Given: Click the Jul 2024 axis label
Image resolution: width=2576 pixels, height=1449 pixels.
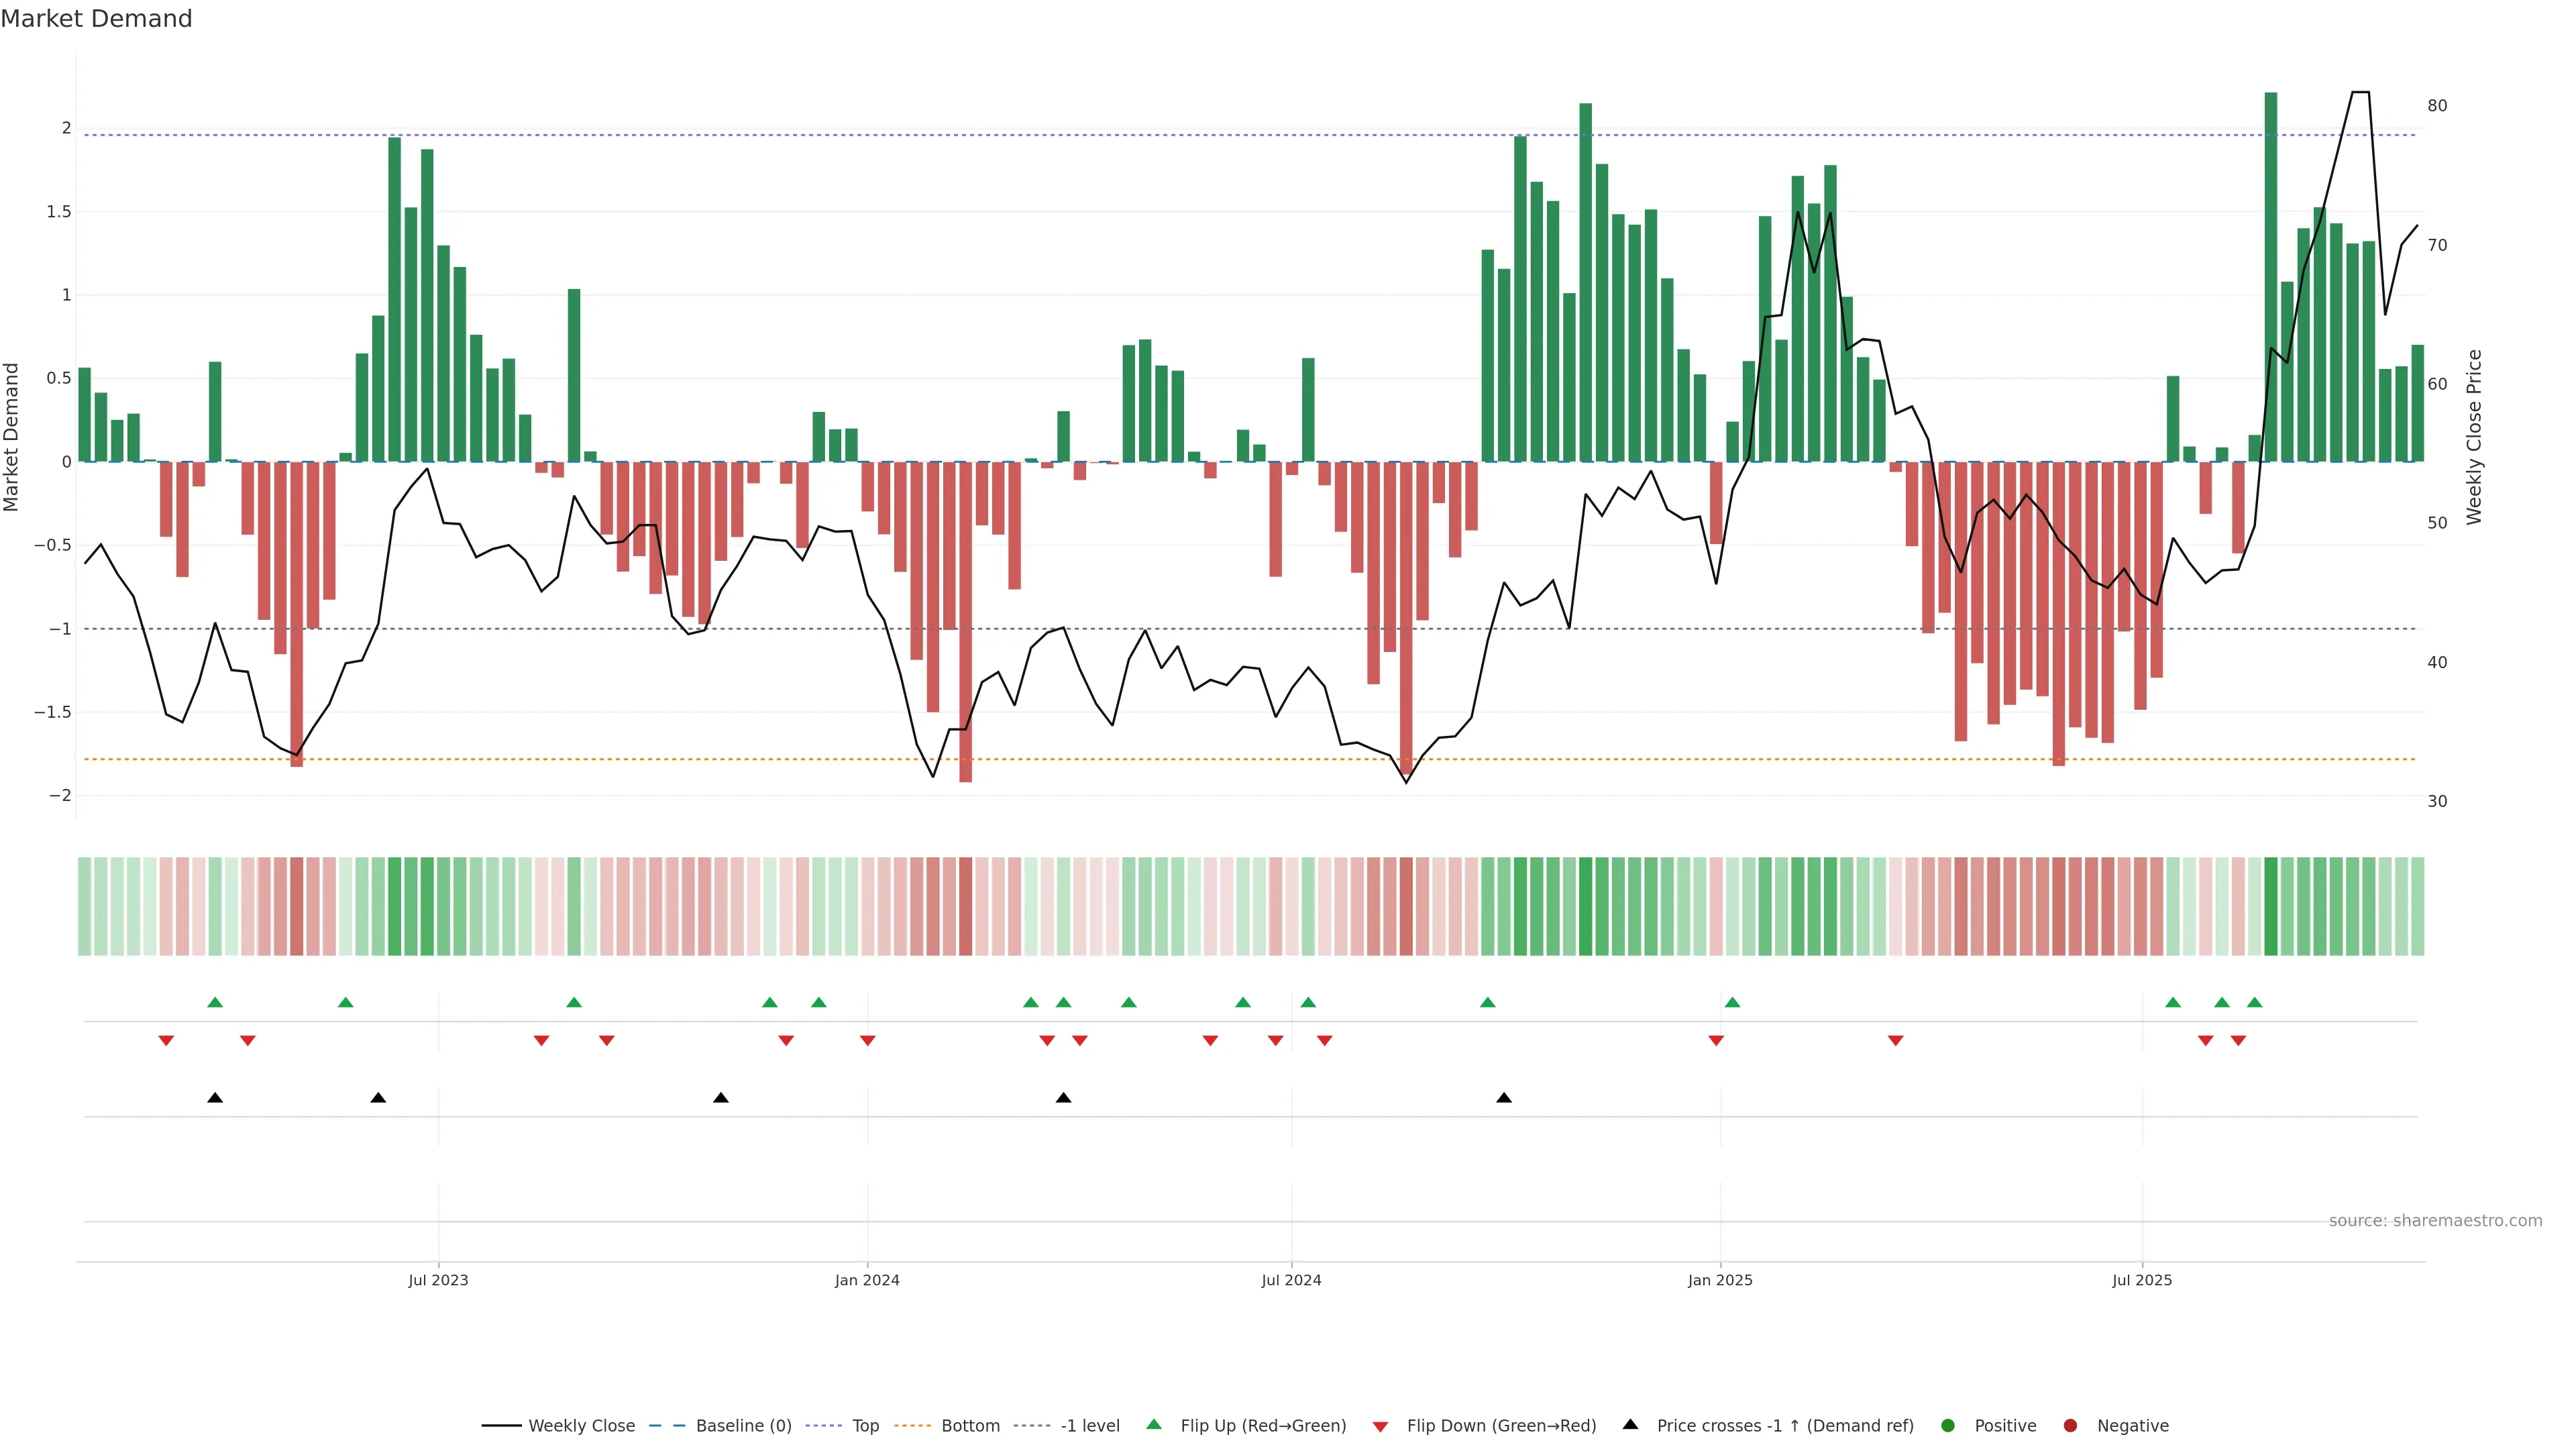Looking at the screenshot, I should pyautogui.click(x=1291, y=1280).
